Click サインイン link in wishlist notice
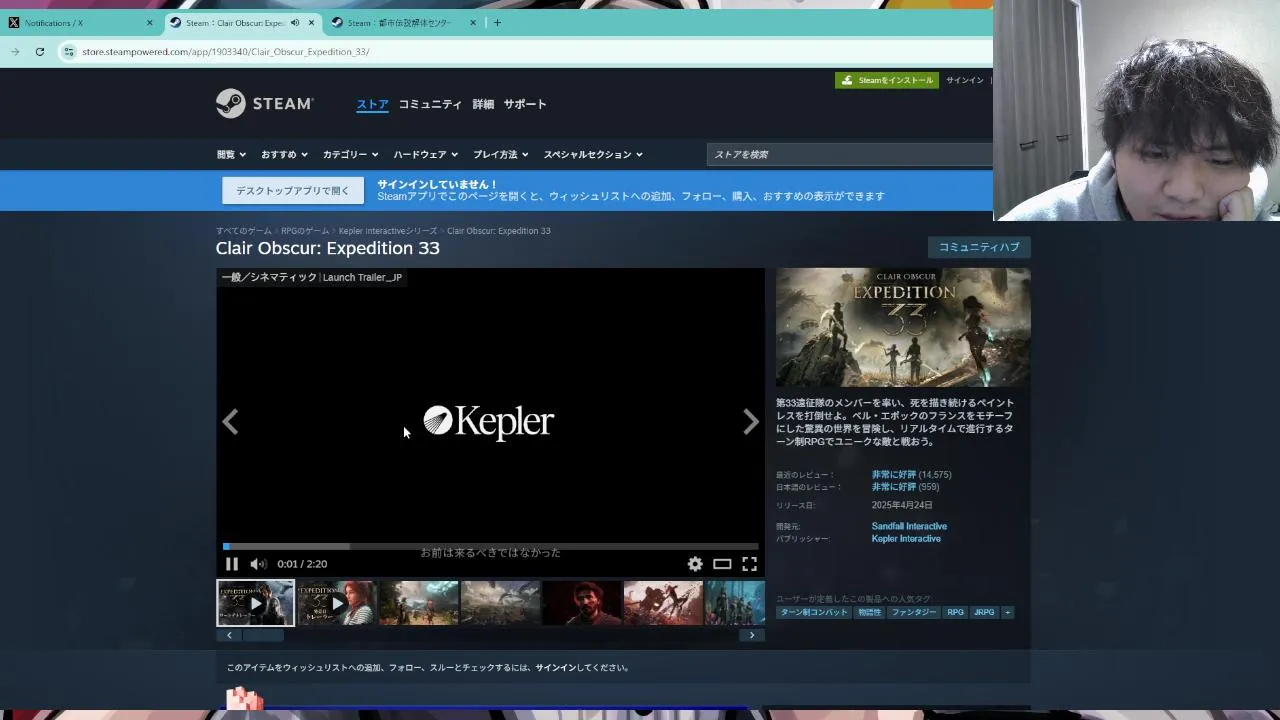This screenshot has height=720, width=1280. click(x=555, y=668)
